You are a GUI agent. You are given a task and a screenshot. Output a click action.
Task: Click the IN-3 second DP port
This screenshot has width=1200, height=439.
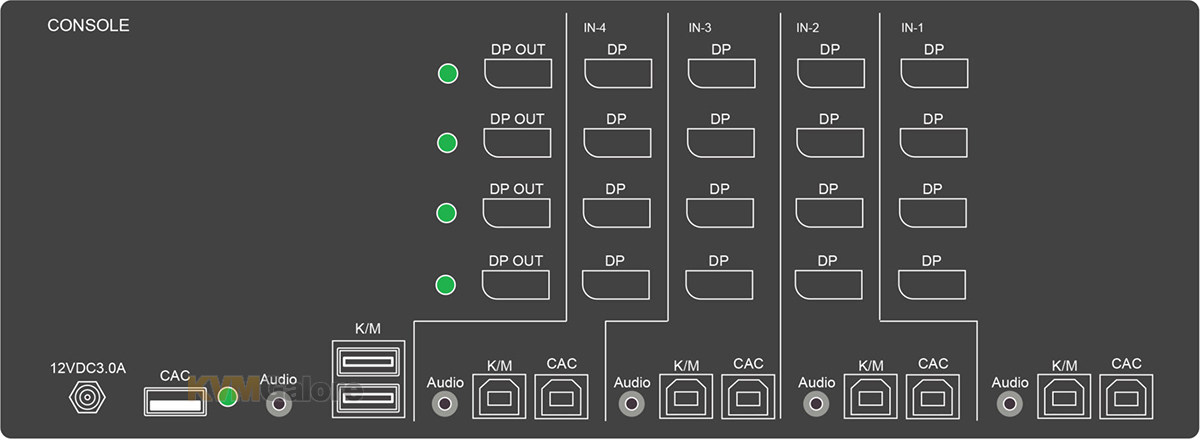click(x=721, y=143)
